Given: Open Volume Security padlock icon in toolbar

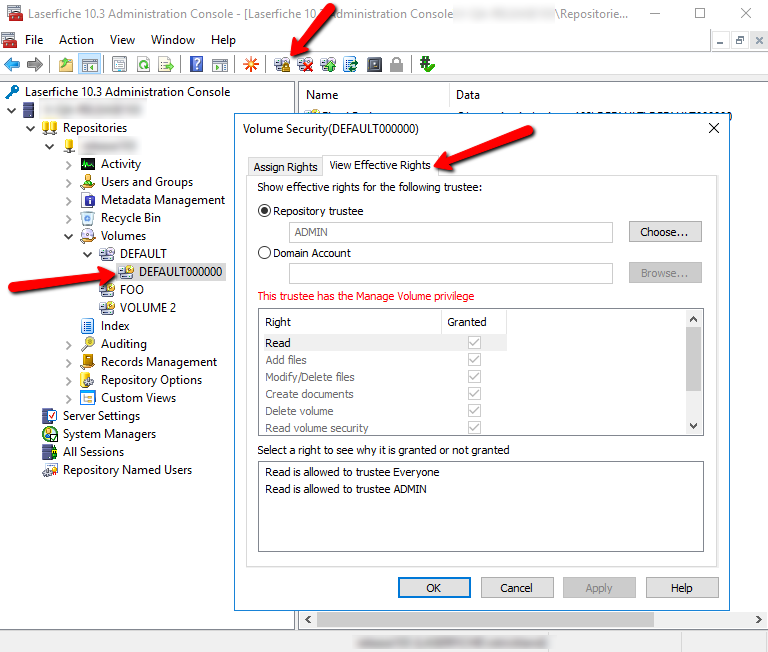Looking at the screenshot, I should (282, 64).
